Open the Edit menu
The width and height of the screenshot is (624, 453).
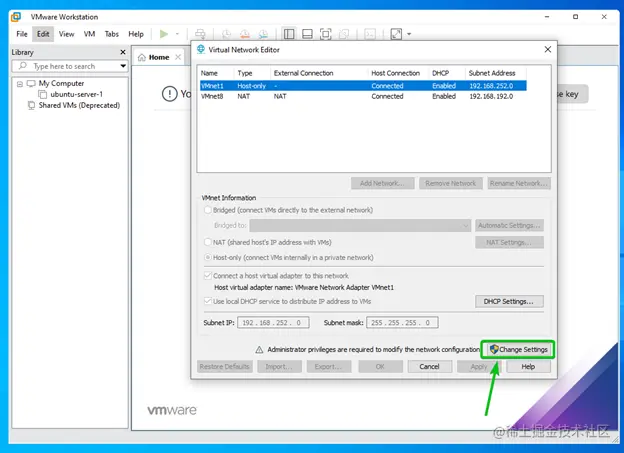(43, 34)
